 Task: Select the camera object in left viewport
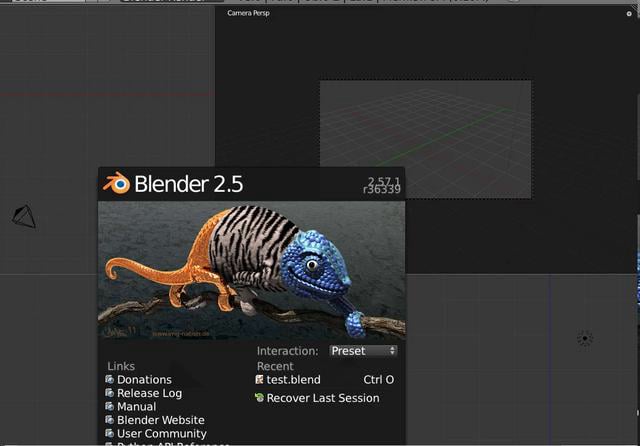pos(24,216)
